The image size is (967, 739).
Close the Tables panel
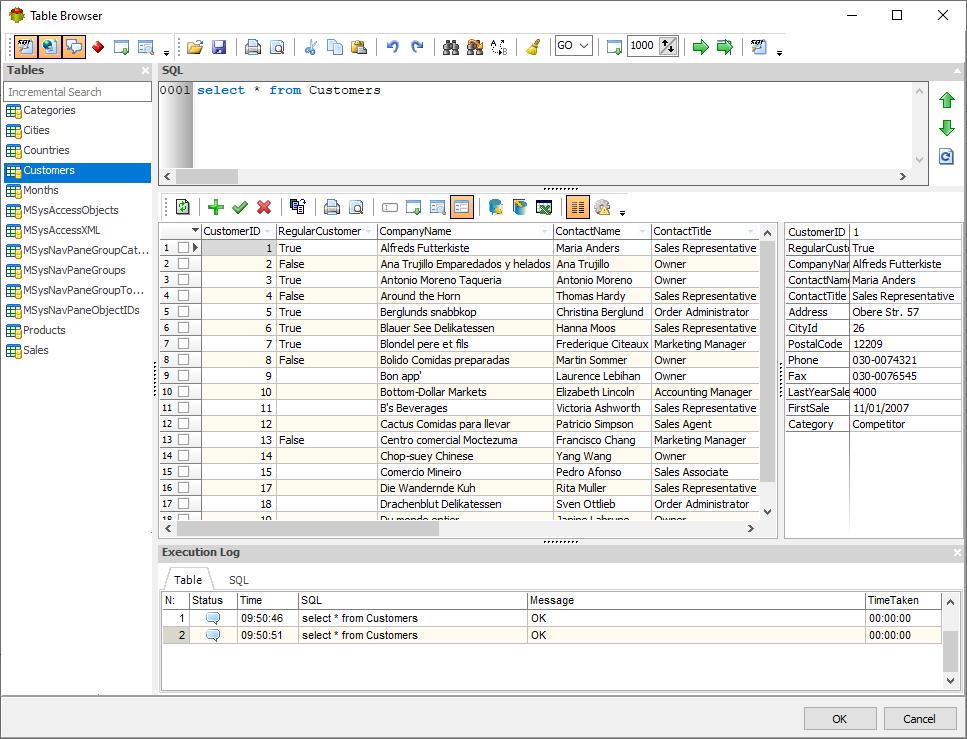[146, 70]
